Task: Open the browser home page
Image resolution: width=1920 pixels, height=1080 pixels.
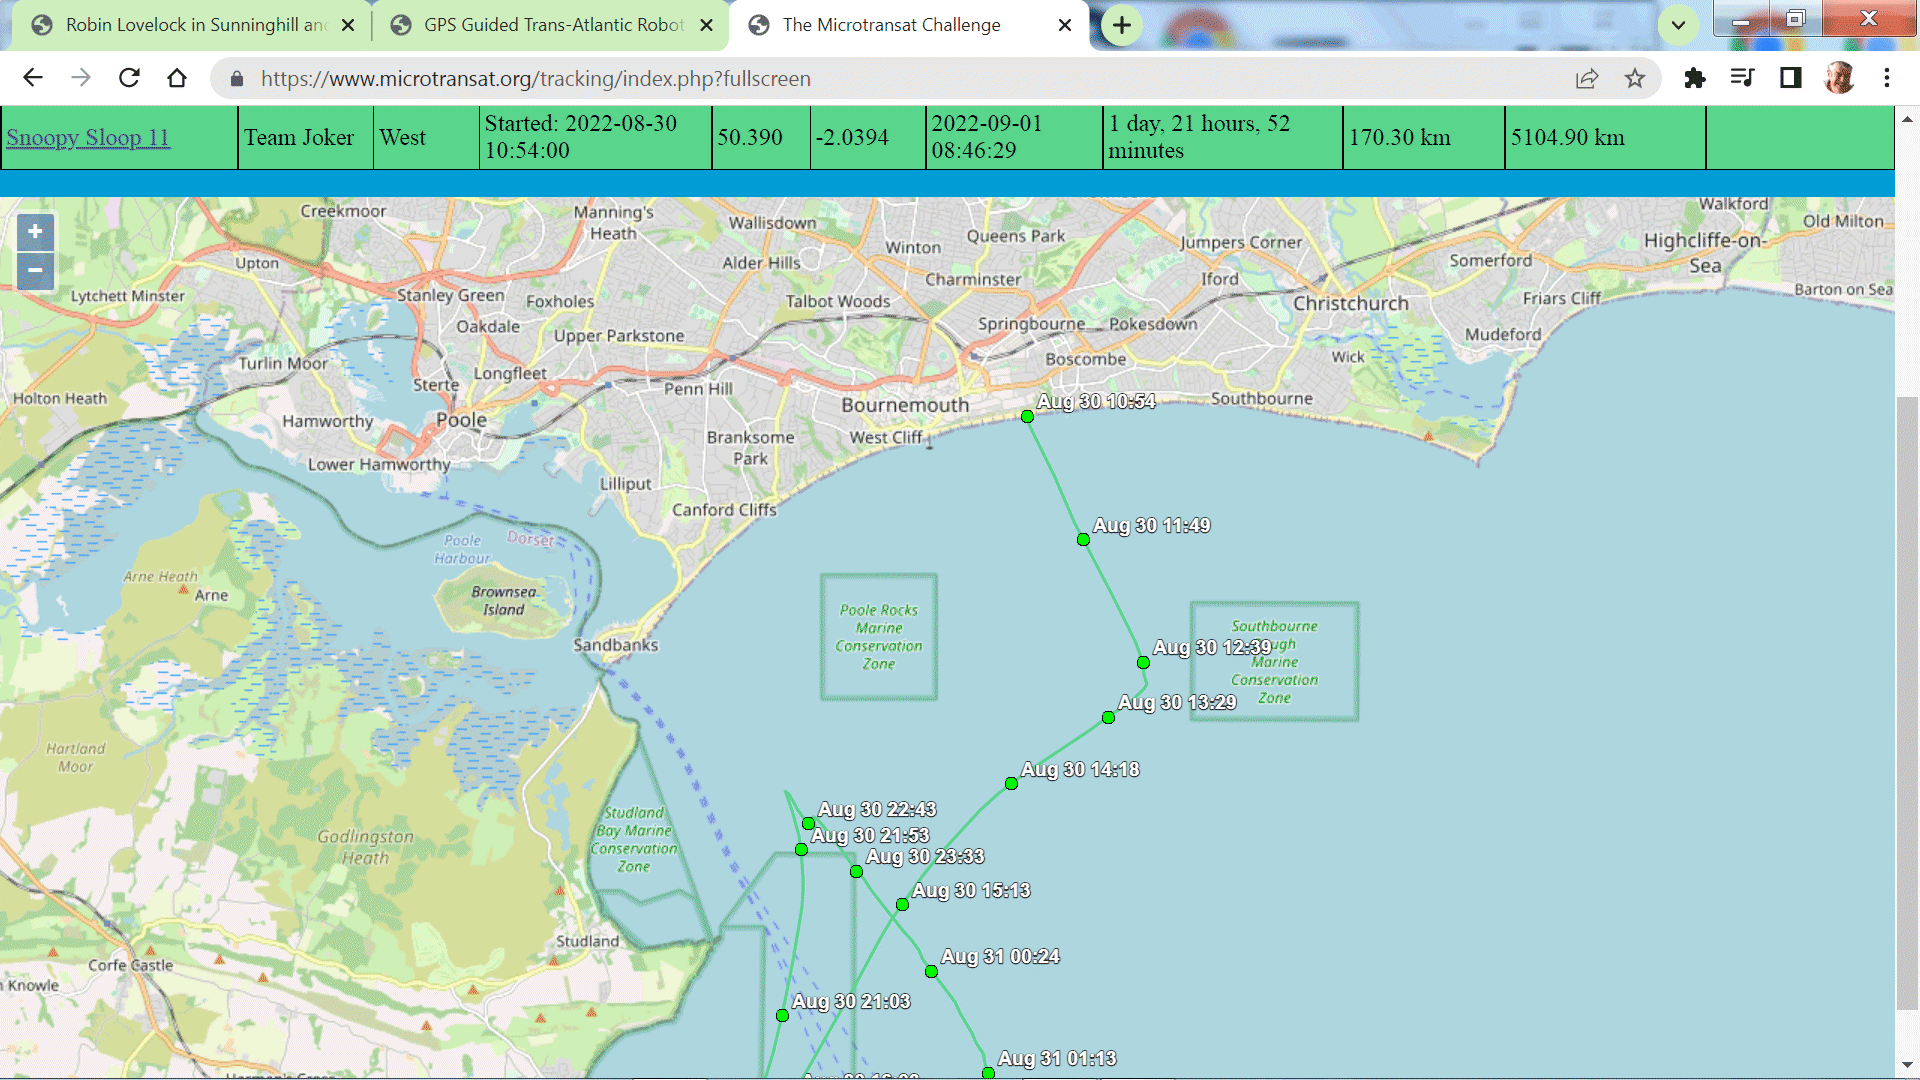Action: tap(177, 78)
